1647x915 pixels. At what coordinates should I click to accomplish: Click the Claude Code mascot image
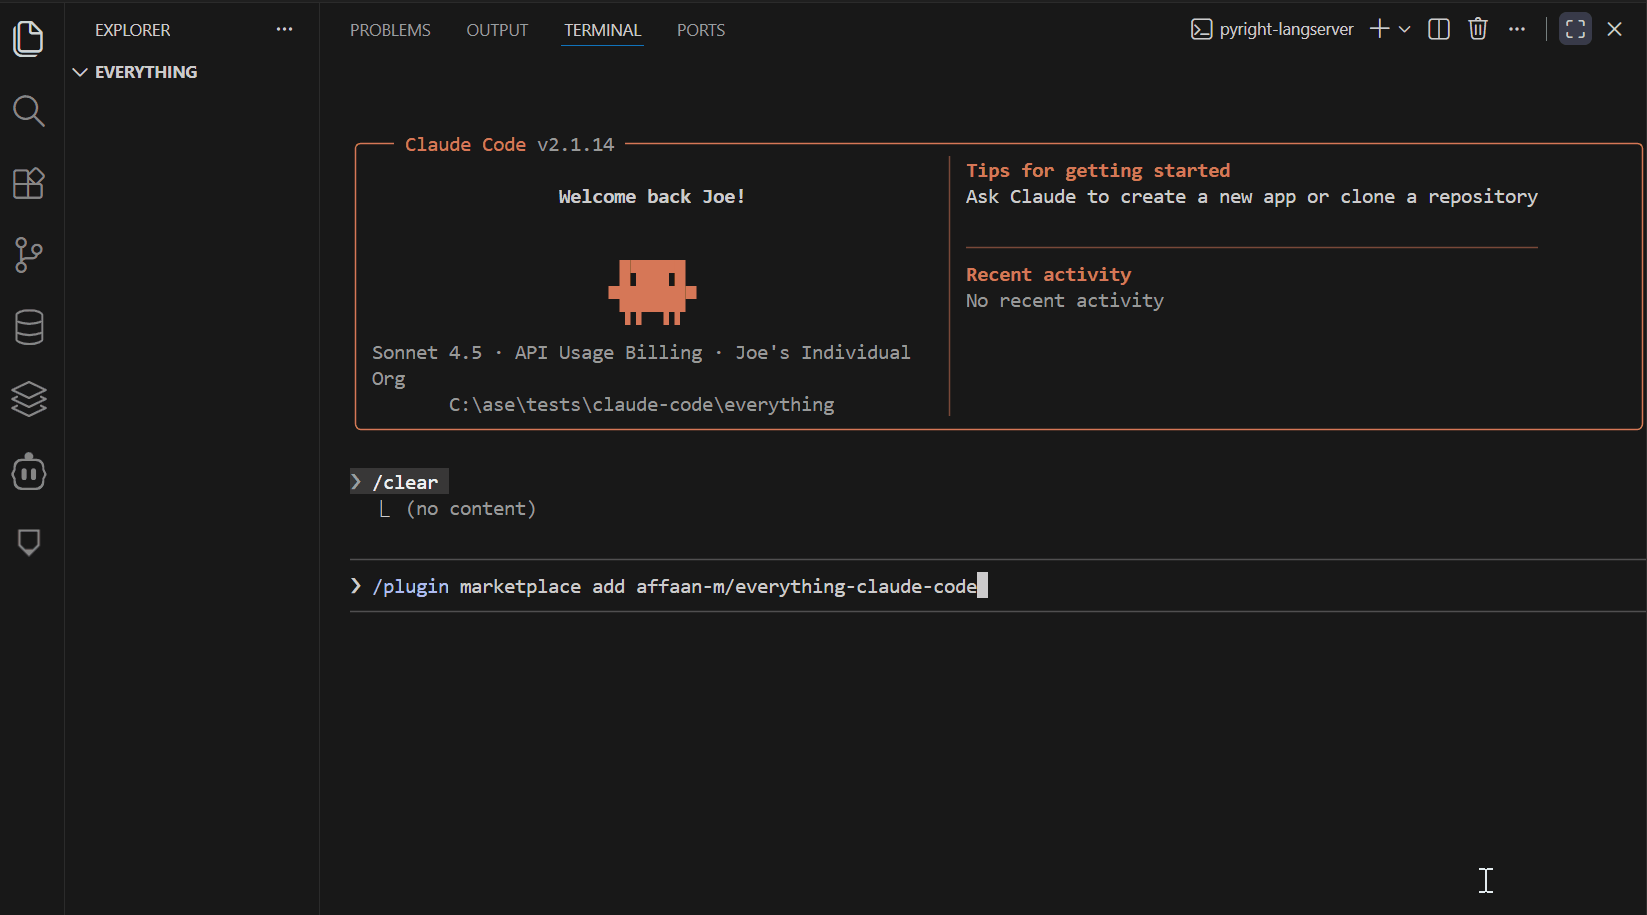652,292
